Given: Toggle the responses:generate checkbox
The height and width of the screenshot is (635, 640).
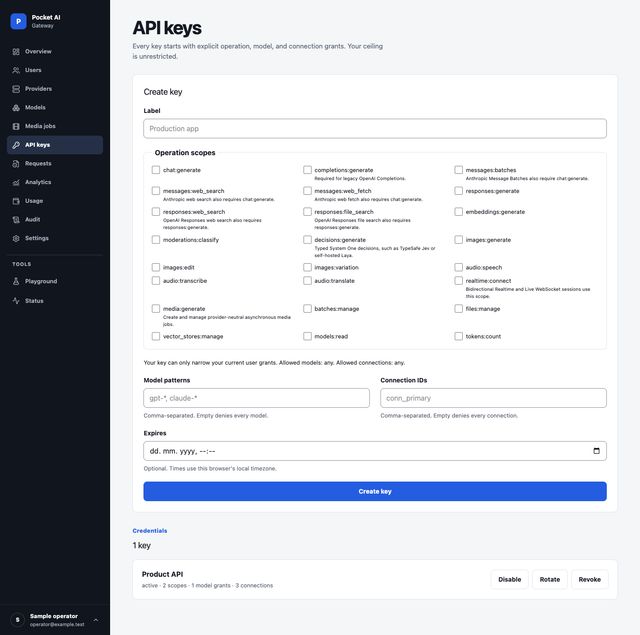Looking at the screenshot, I should [459, 191].
